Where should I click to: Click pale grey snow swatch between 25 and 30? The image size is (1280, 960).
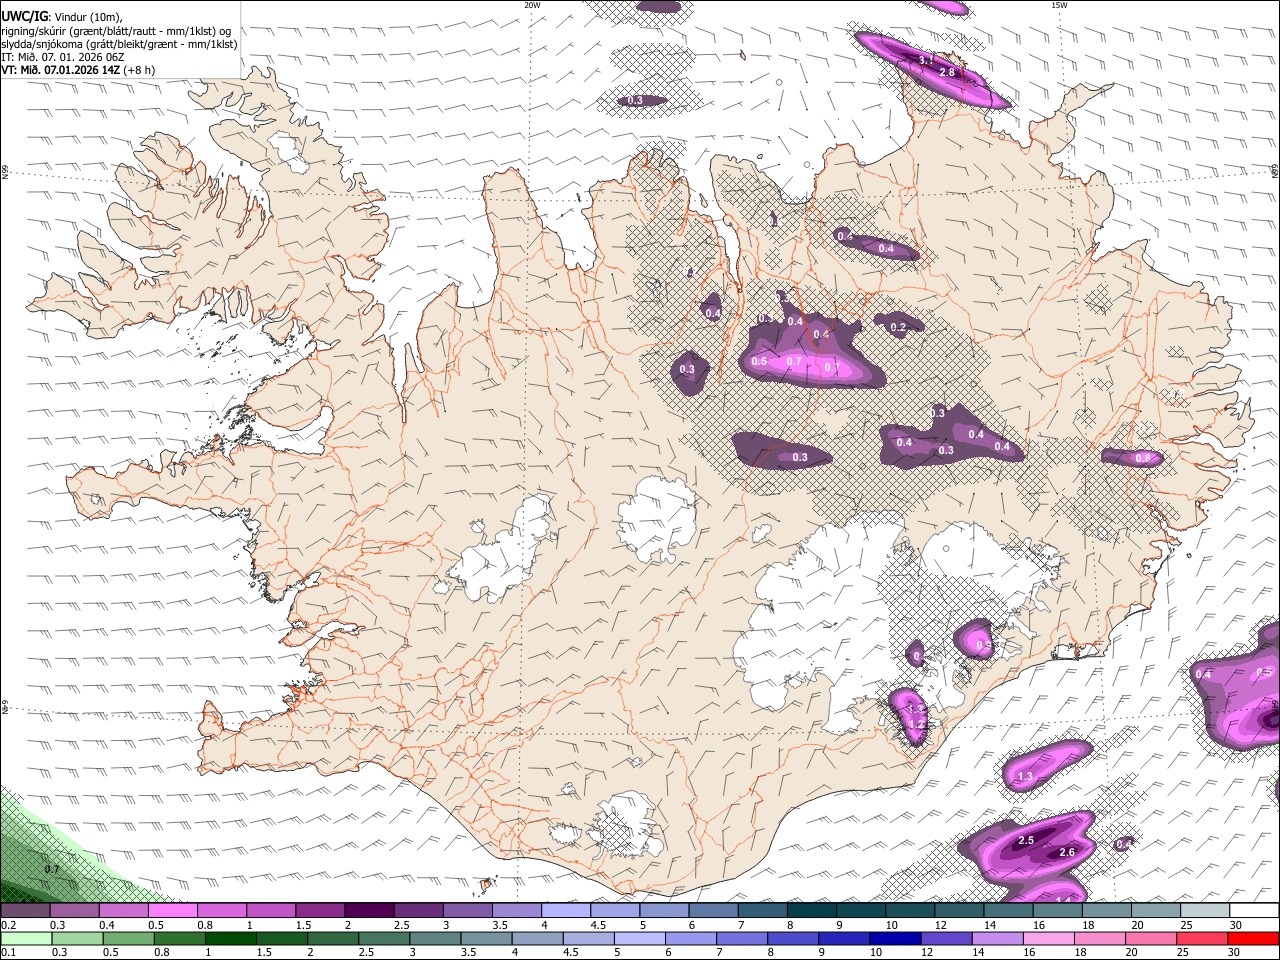(1204, 911)
